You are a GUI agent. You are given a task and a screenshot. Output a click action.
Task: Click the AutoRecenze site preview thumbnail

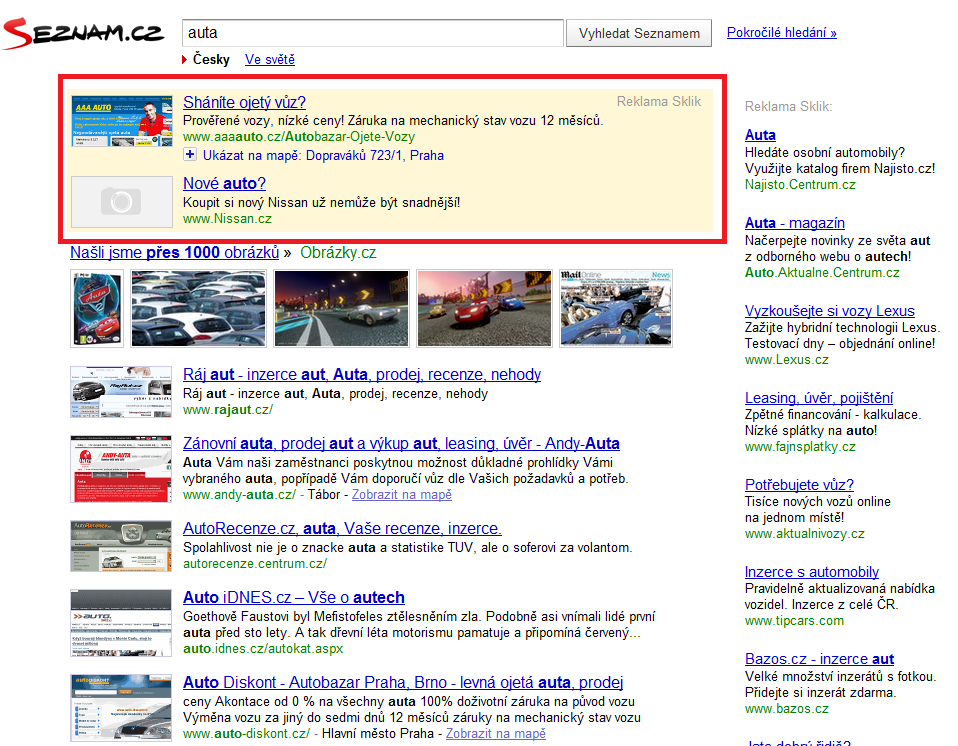[x=121, y=546]
